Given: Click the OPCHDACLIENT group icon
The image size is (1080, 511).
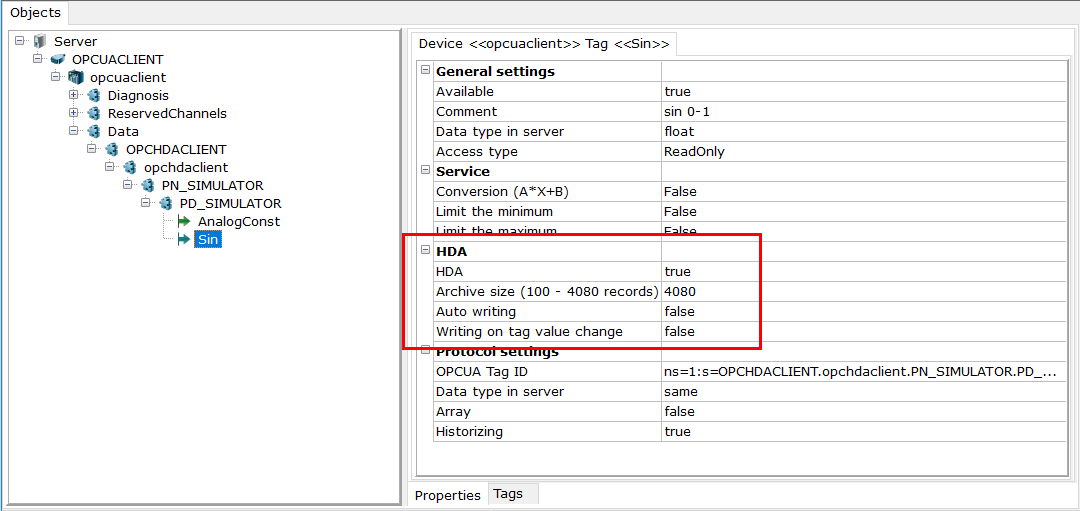Looking at the screenshot, I should (x=112, y=149).
